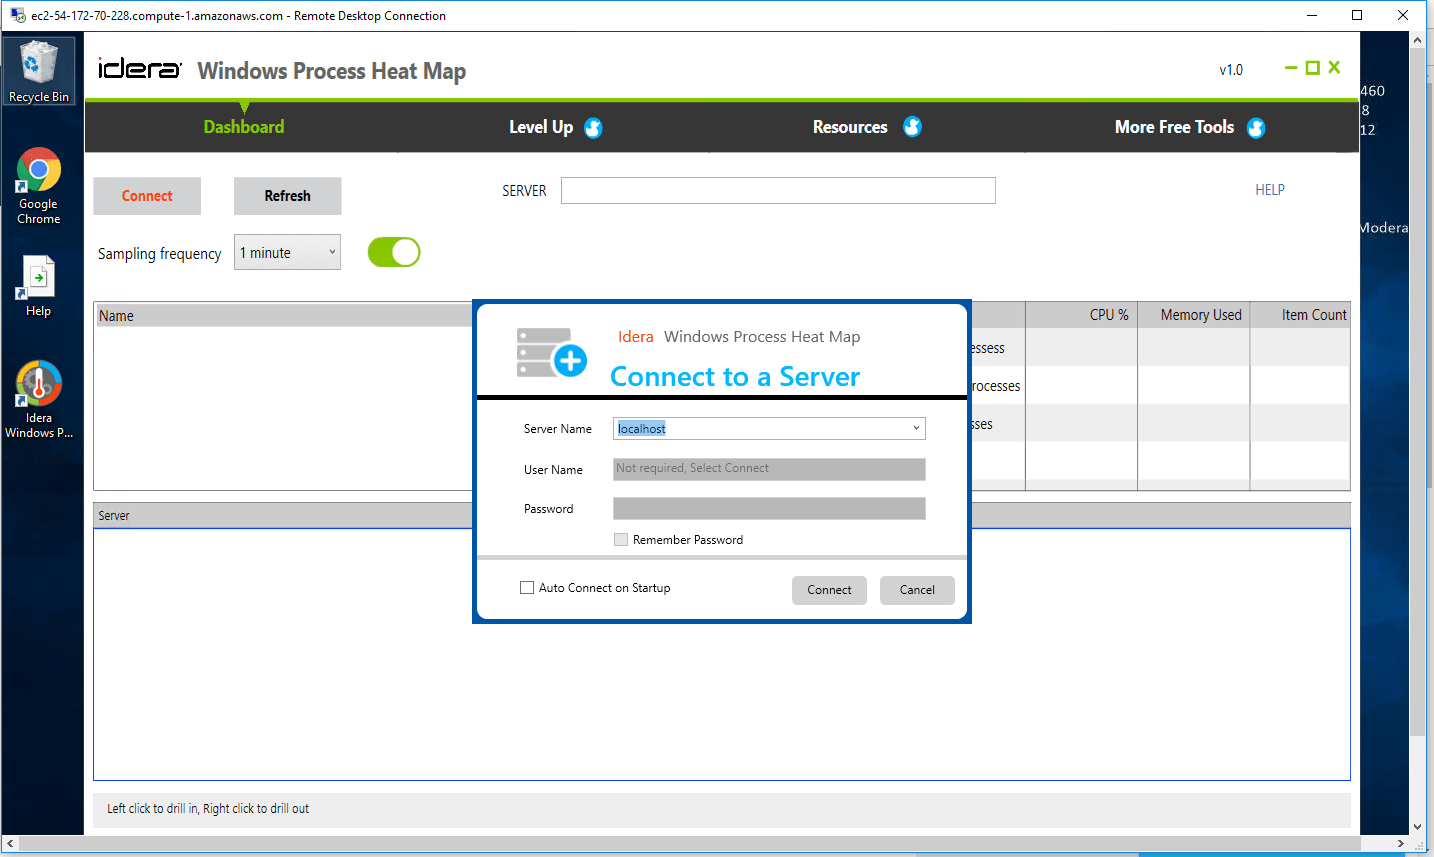
Task: Open the Recycle Bin
Action: 38,62
